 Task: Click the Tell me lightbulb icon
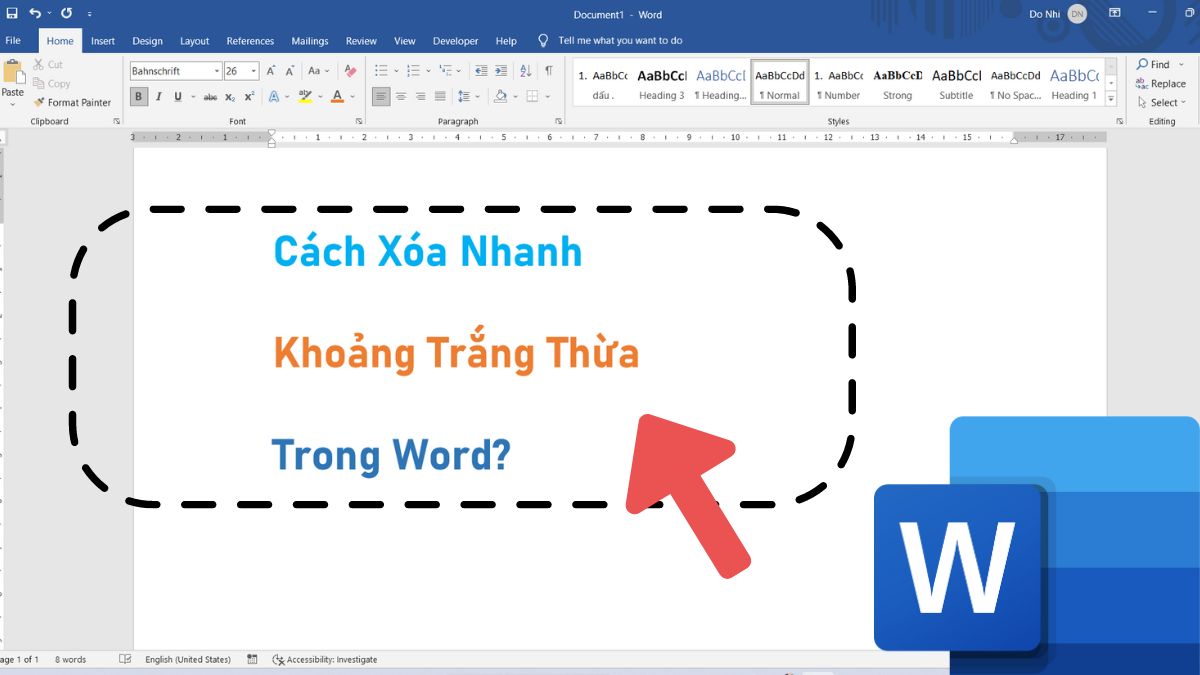tap(544, 41)
